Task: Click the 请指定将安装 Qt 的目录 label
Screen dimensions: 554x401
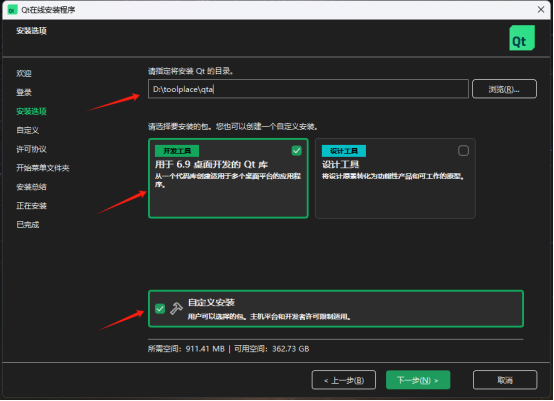Action: (190, 71)
